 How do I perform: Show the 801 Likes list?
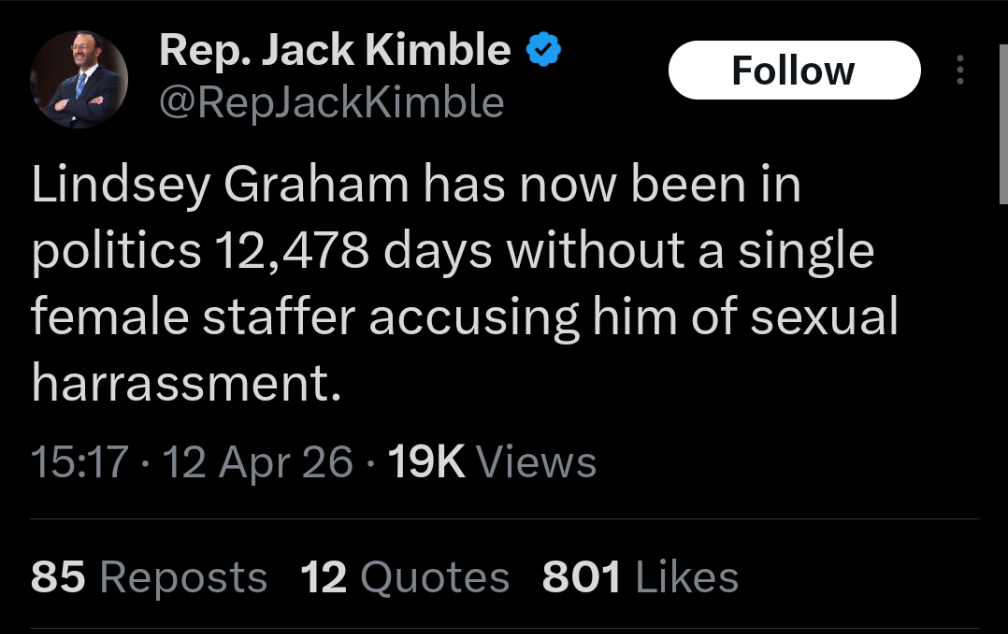pyautogui.click(x=640, y=577)
